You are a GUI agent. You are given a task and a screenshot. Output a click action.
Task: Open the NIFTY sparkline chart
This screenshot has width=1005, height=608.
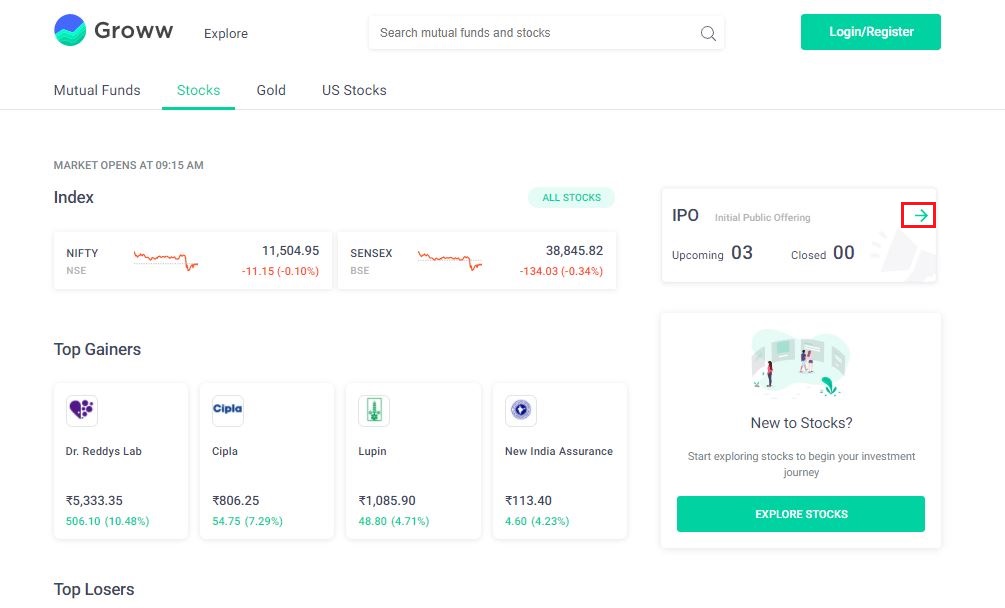click(166, 260)
